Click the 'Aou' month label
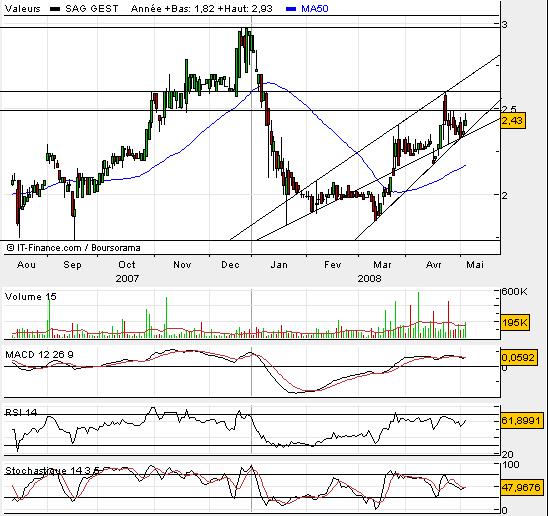The height and width of the screenshot is (516, 549). click(26, 265)
